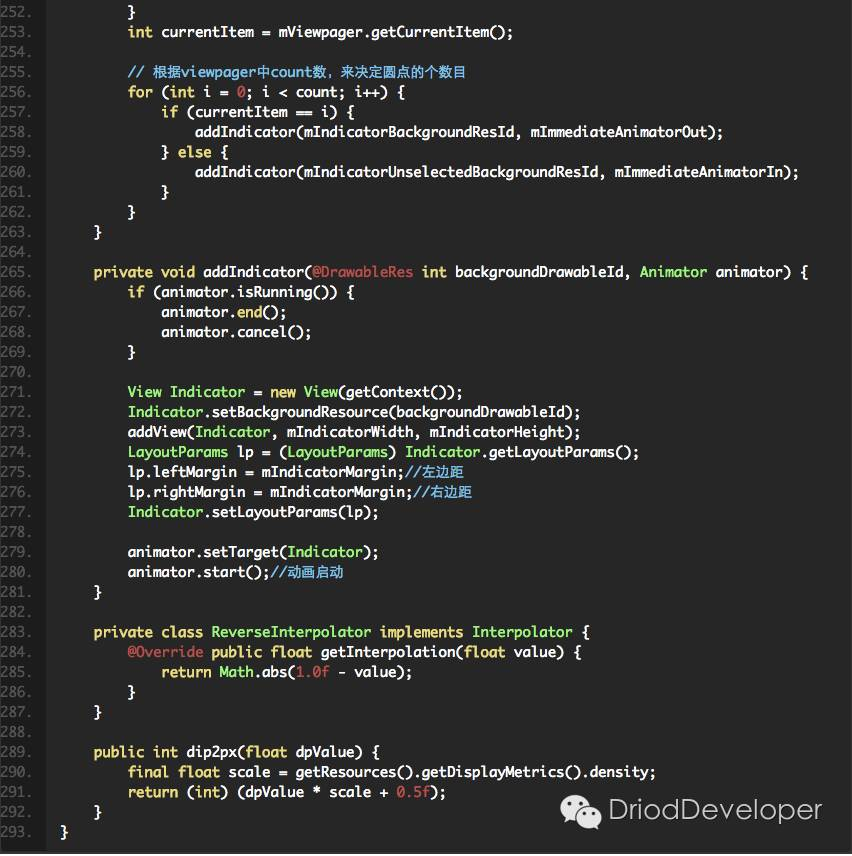Click 'implements Interpolator' on line 283
The height and width of the screenshot is (856, 852).
476,632
